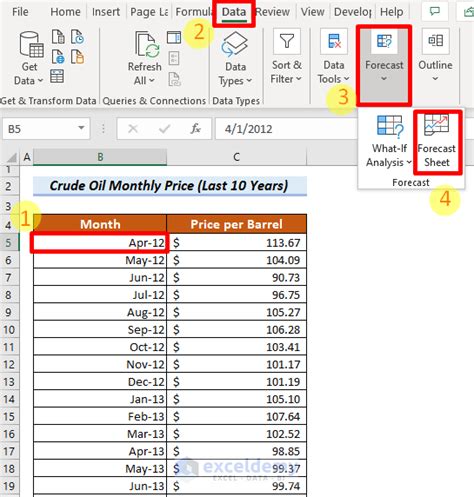Click the Crude Oil Monthly Price title cell
This screenshot has height=497, width=474.
[x=170, y=186]
